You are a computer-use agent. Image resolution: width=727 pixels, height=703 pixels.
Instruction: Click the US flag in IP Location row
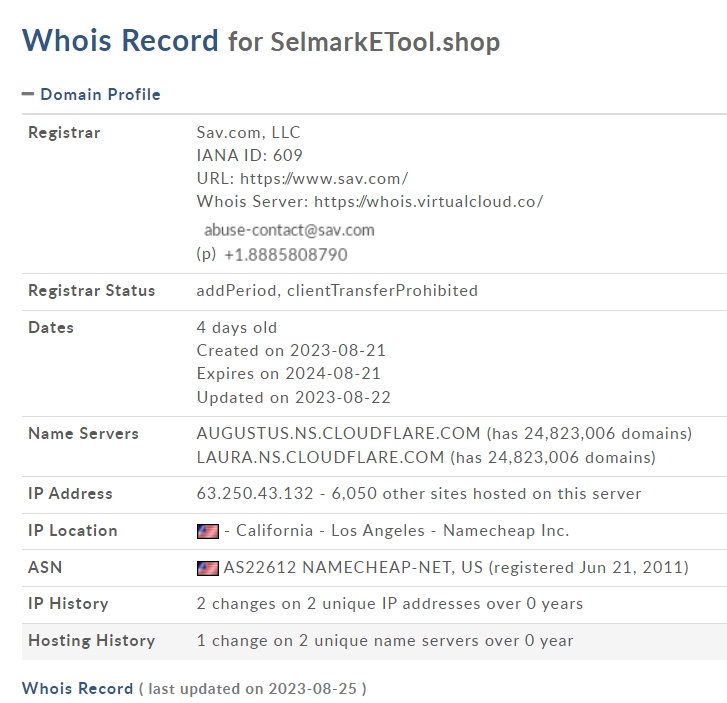coord(208,531)
